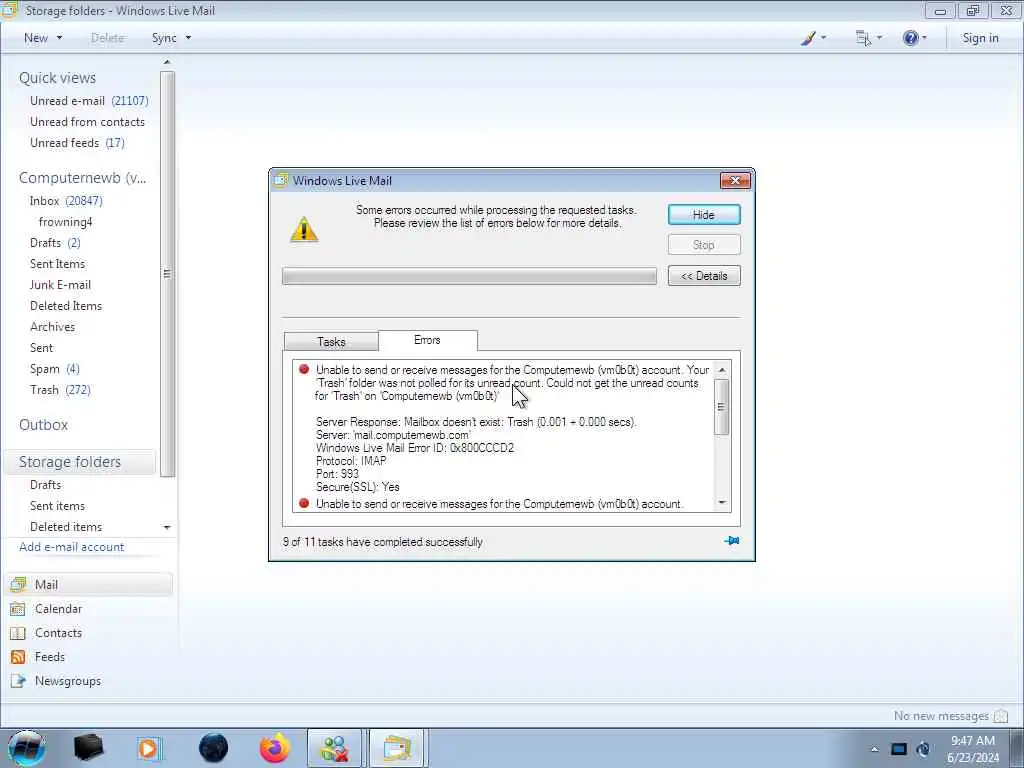Viewport: 1024px width, 768px height.
Task: Open Computernewb Deleted Items folder
Action: [66, 306]
